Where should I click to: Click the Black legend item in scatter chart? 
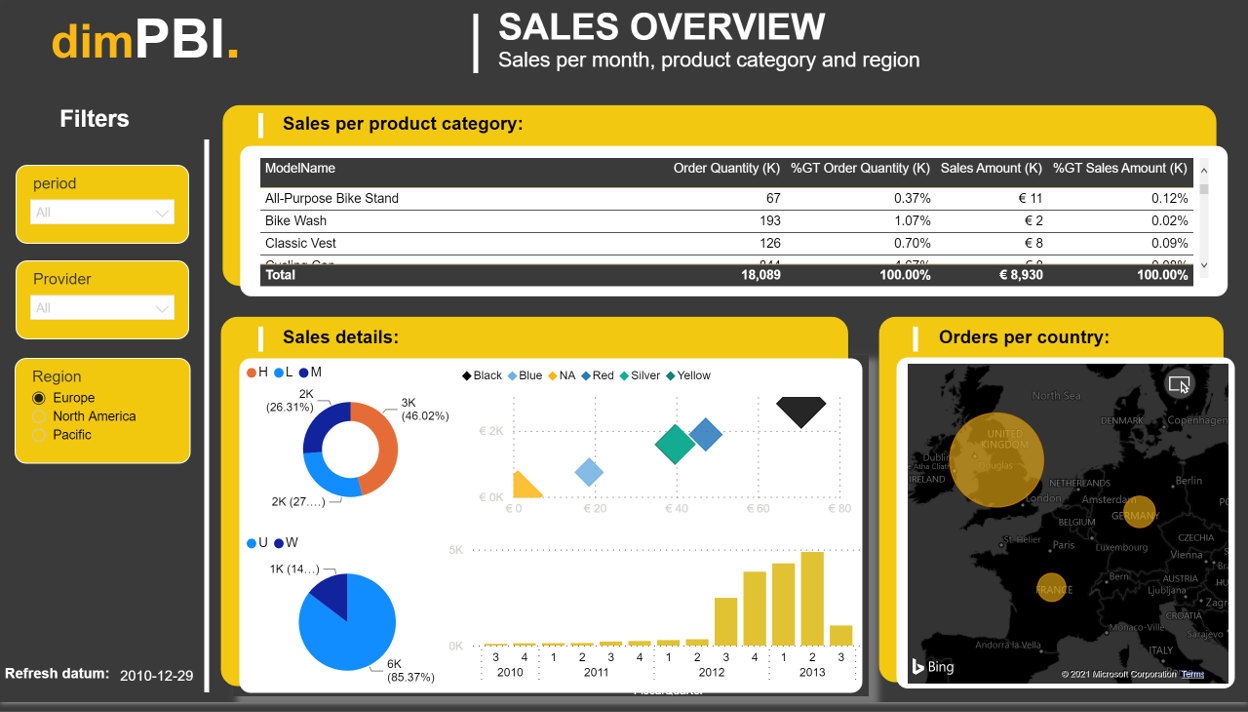coord(482,376)
